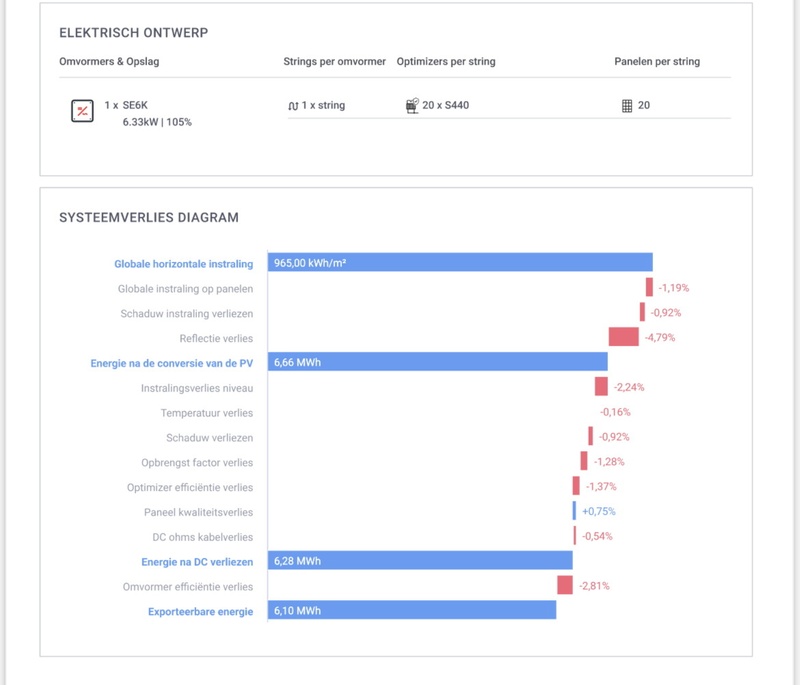Click the '6.33kW | 105%' inverter rating text
Image resolution: width=800 pixels, height=685 pixels.
(157, 122)
